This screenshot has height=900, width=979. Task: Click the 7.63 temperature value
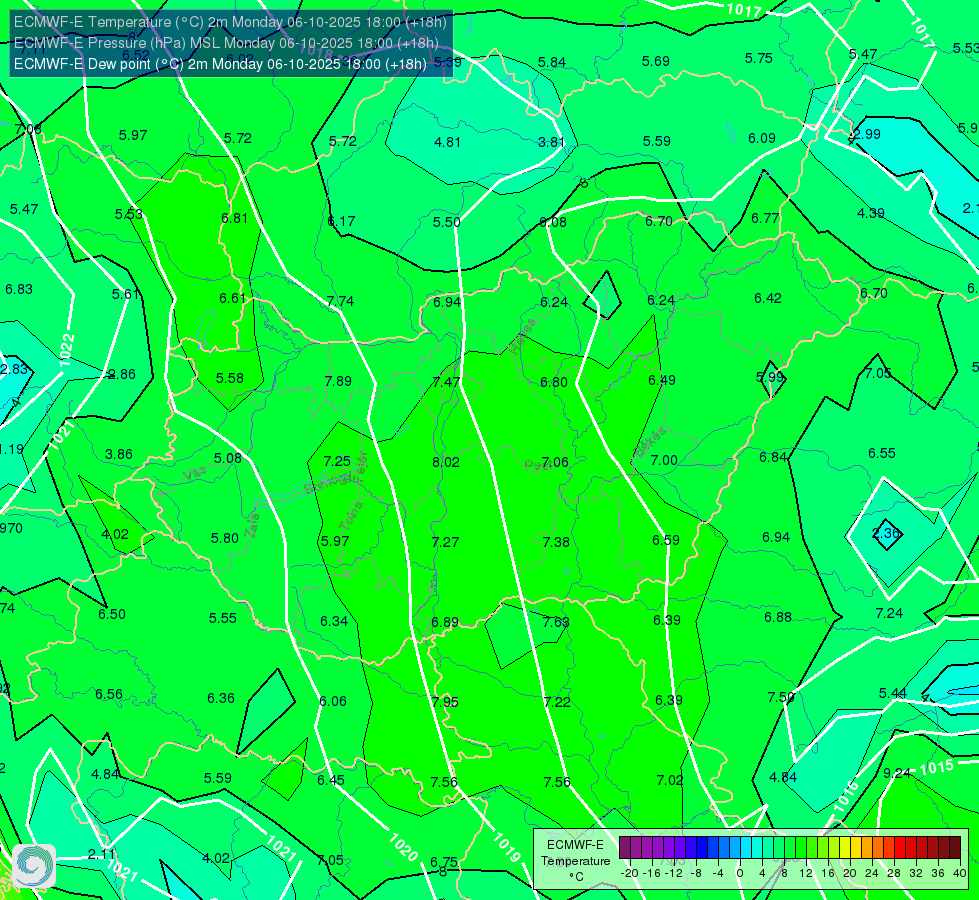pos(556,622)
